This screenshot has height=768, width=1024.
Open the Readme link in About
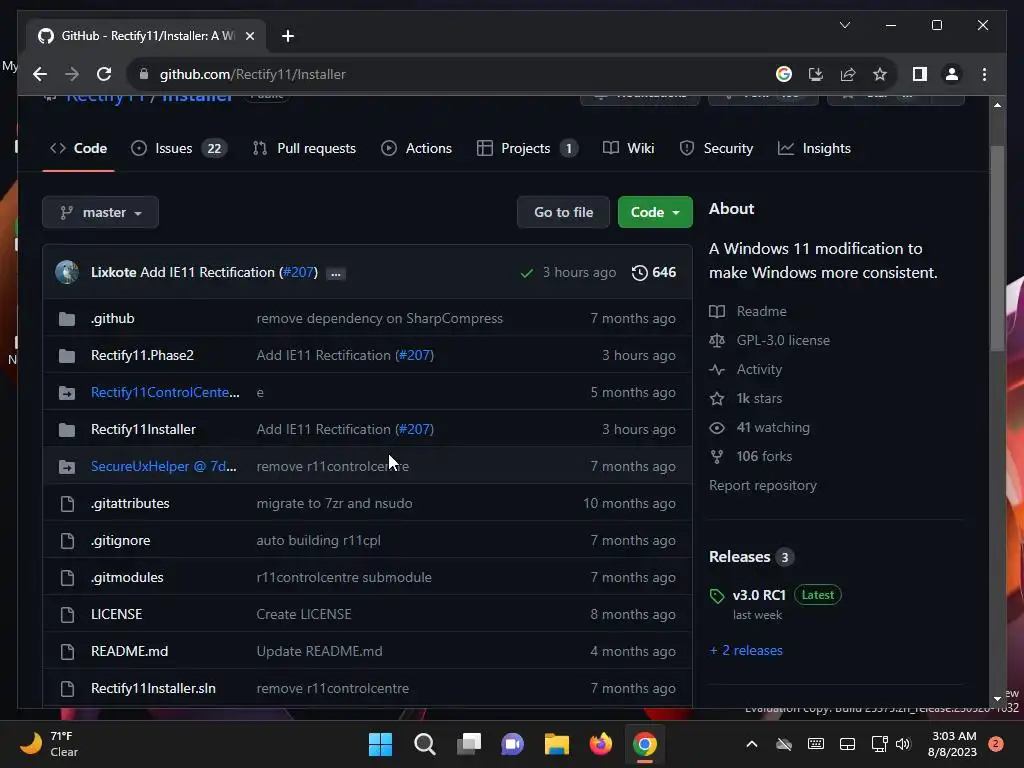pos(748,312)
